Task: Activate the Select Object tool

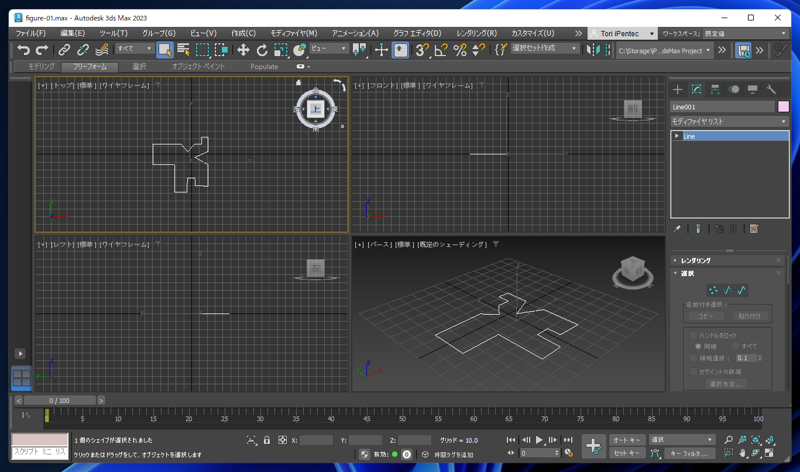Action: [x=165, y=49]
